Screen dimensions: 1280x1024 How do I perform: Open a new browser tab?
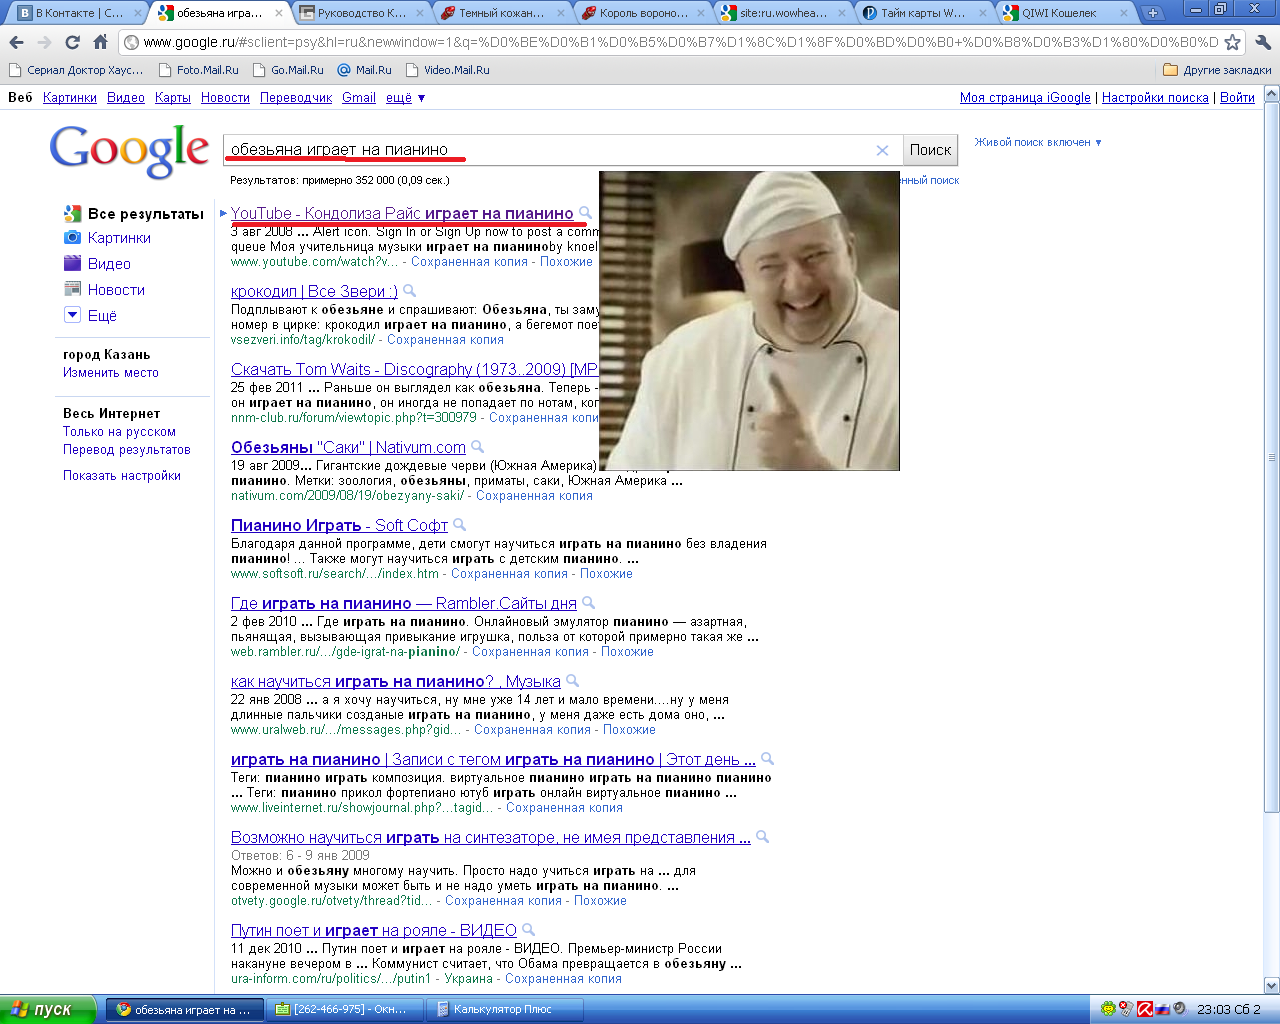point(1153,13)
